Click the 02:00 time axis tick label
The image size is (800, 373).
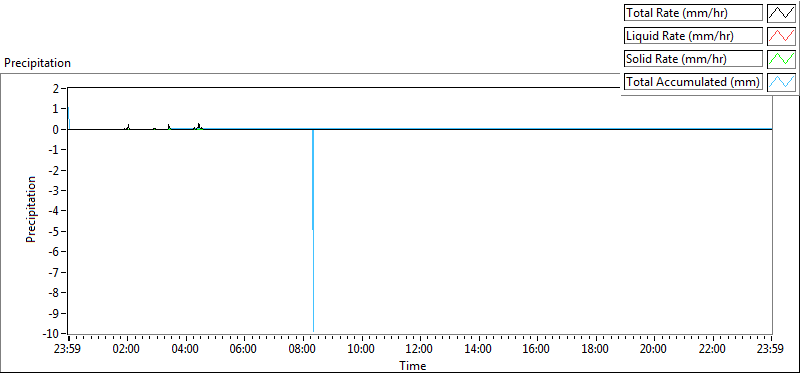pyautogui.click(x=126, y=350)
